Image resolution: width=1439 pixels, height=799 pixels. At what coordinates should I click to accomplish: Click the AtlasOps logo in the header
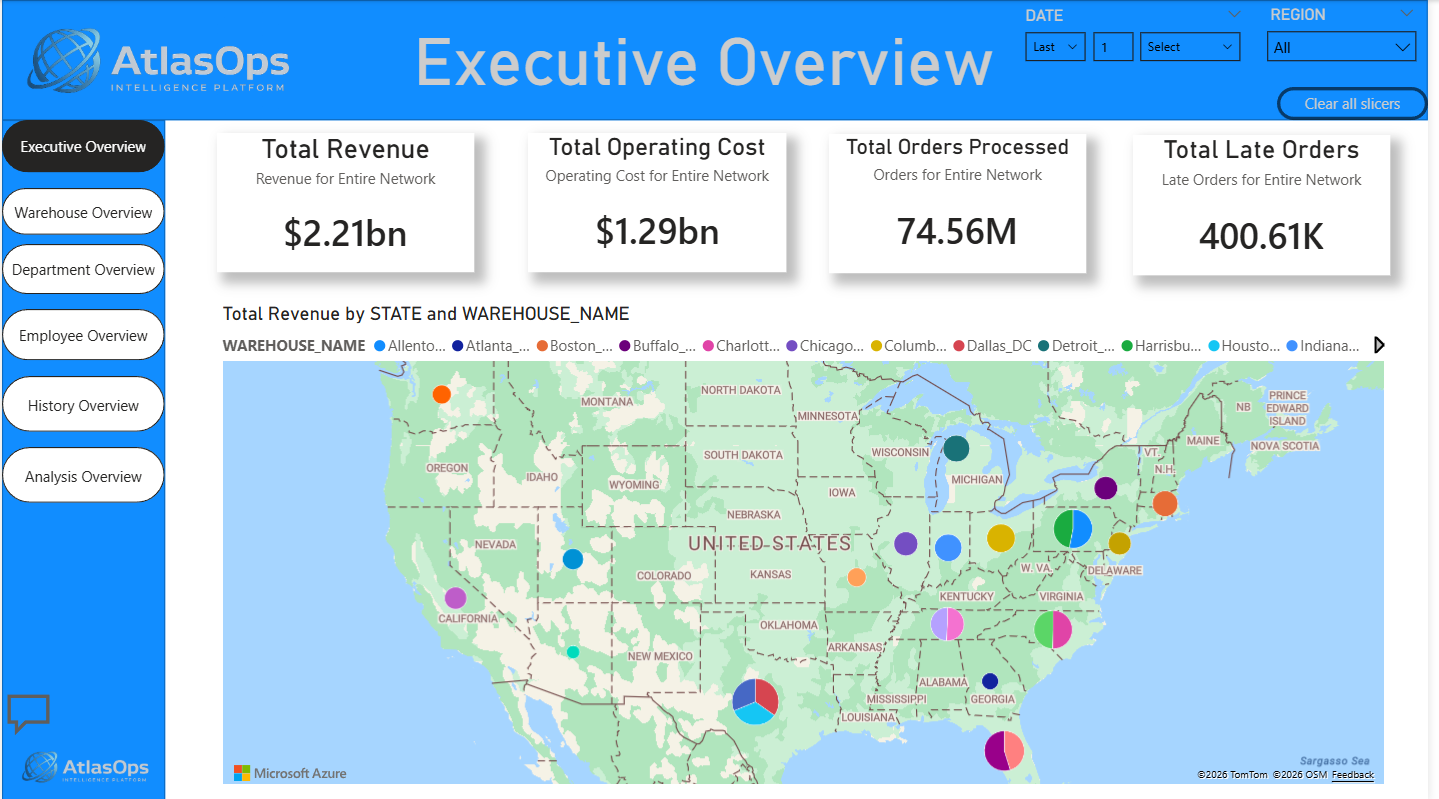[157, 60]
